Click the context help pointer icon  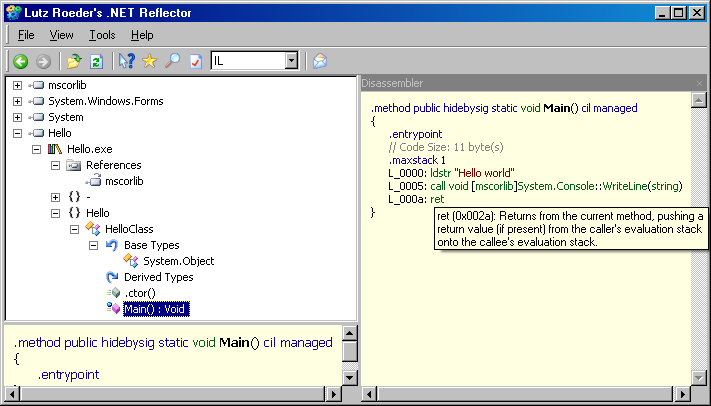click(127, 61)
